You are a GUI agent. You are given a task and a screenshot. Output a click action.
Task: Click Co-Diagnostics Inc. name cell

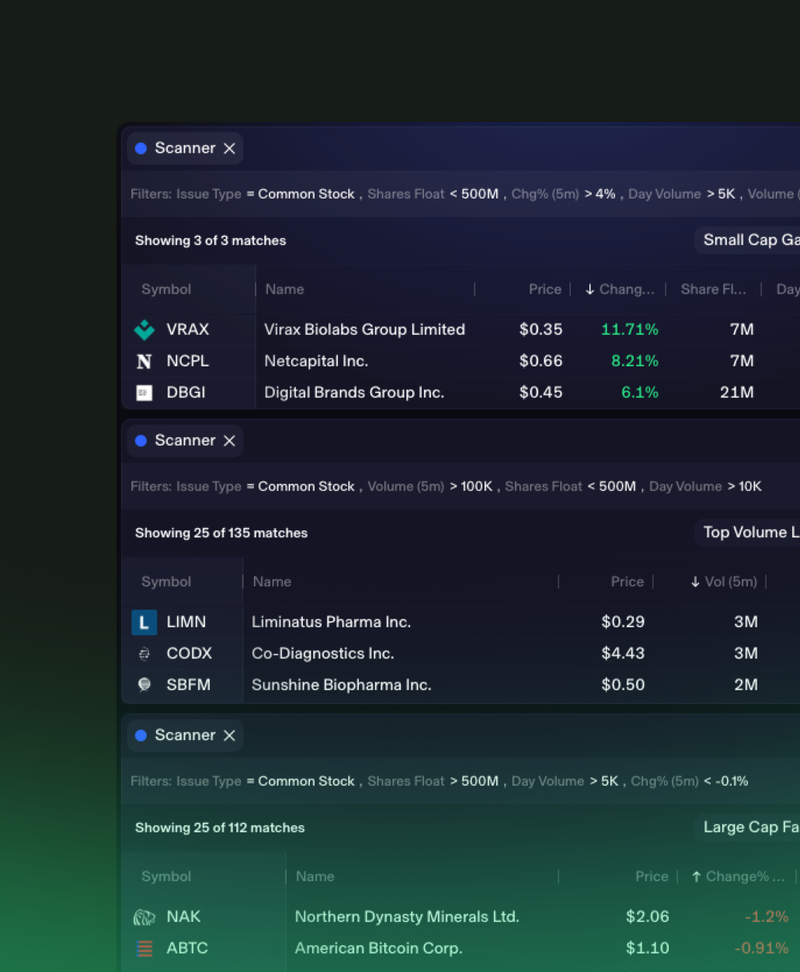(x=323, y=653)
